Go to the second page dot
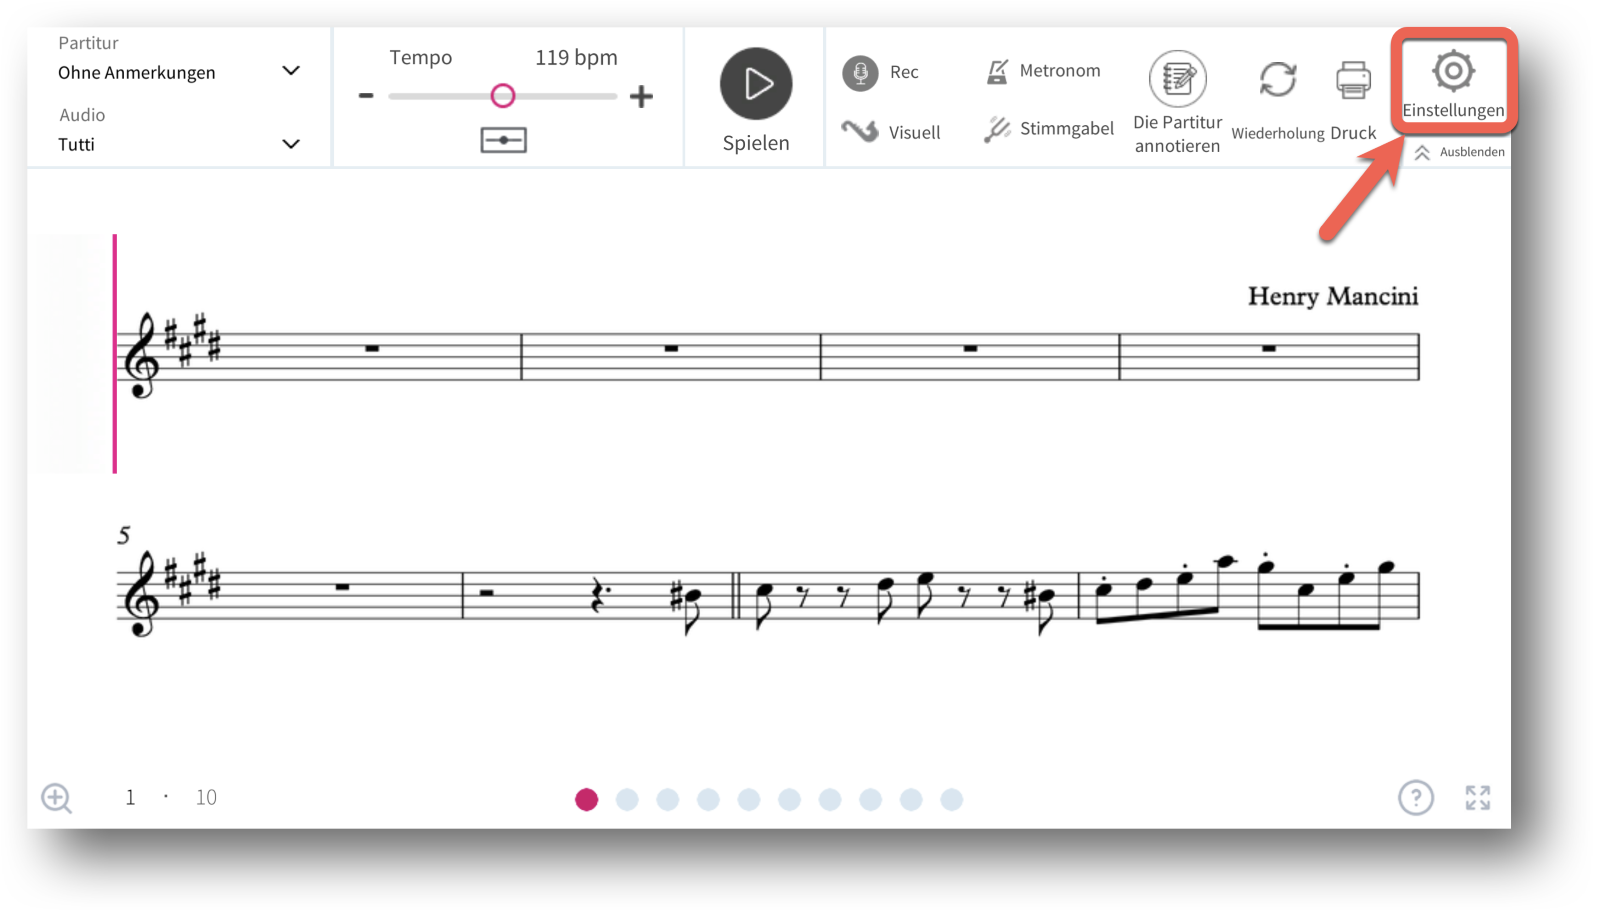This screenshot has width=1600, height=911. coord(627,799)
